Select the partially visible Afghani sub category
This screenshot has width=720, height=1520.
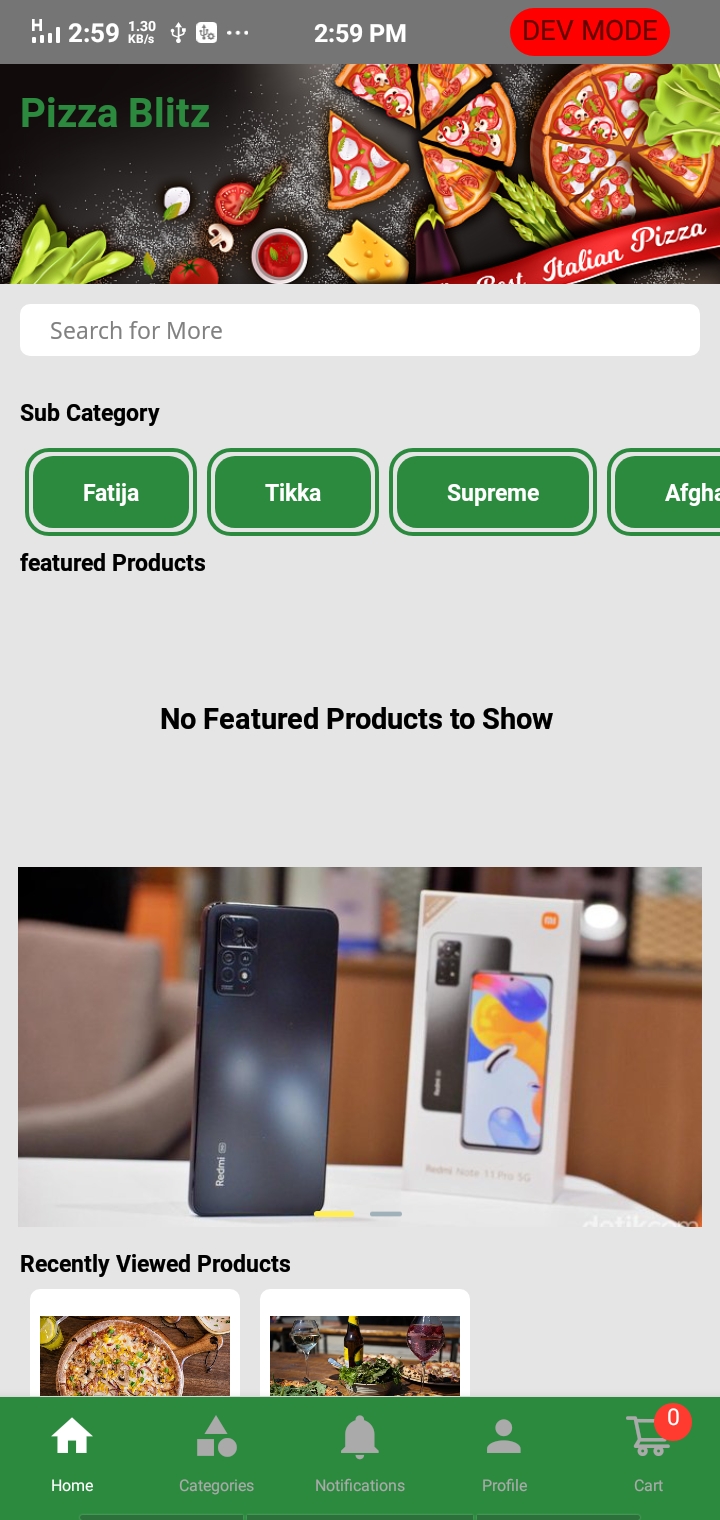click(x=665, y=492)
